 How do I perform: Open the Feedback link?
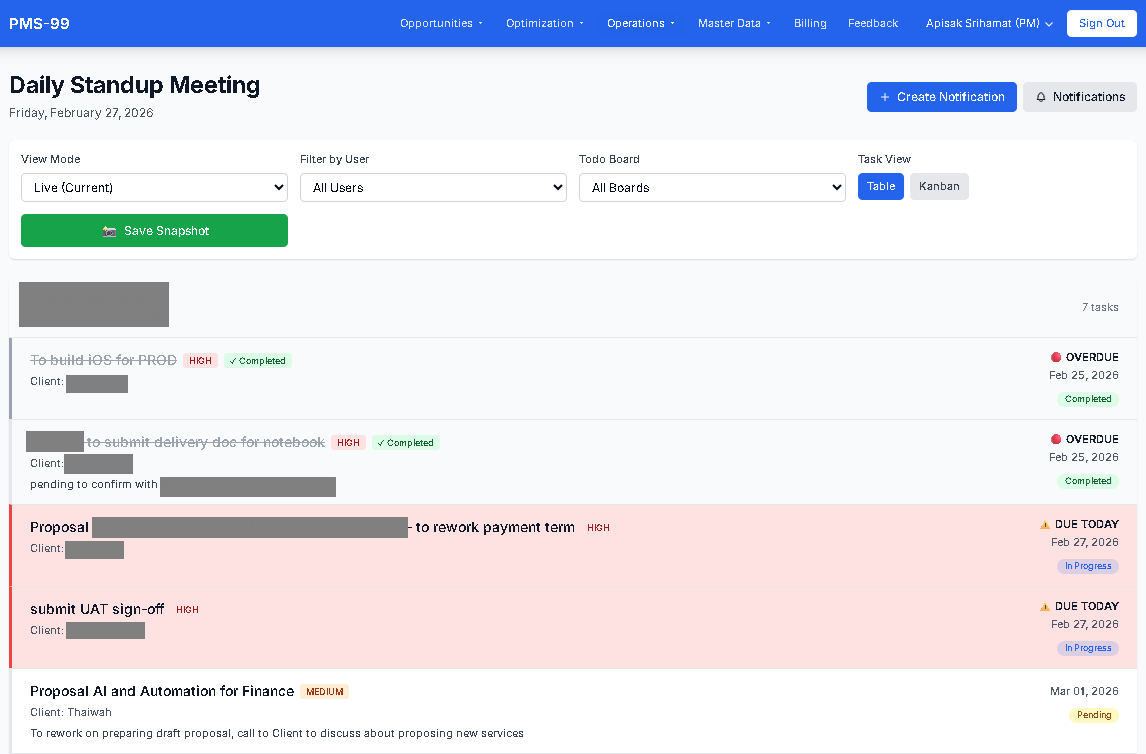(x=873, y=23)
